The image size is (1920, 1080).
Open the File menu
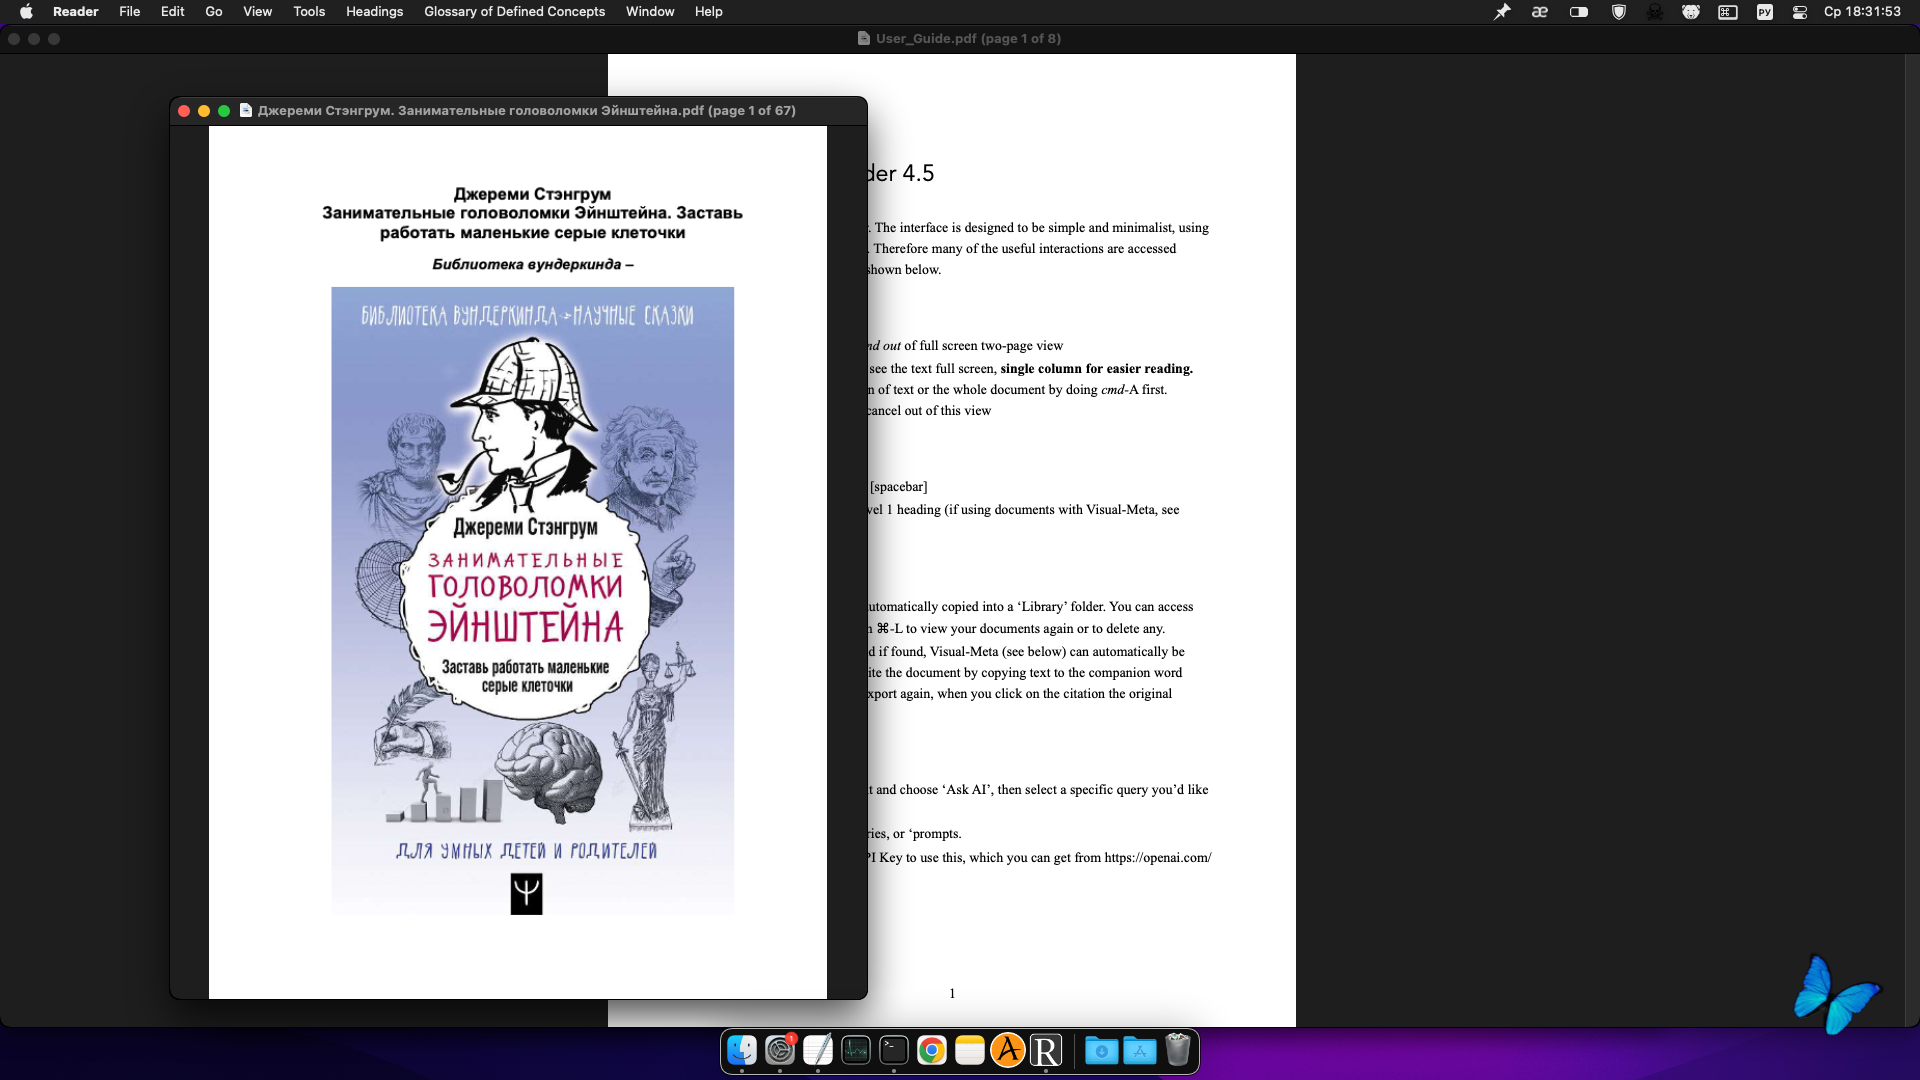point(129,12)
